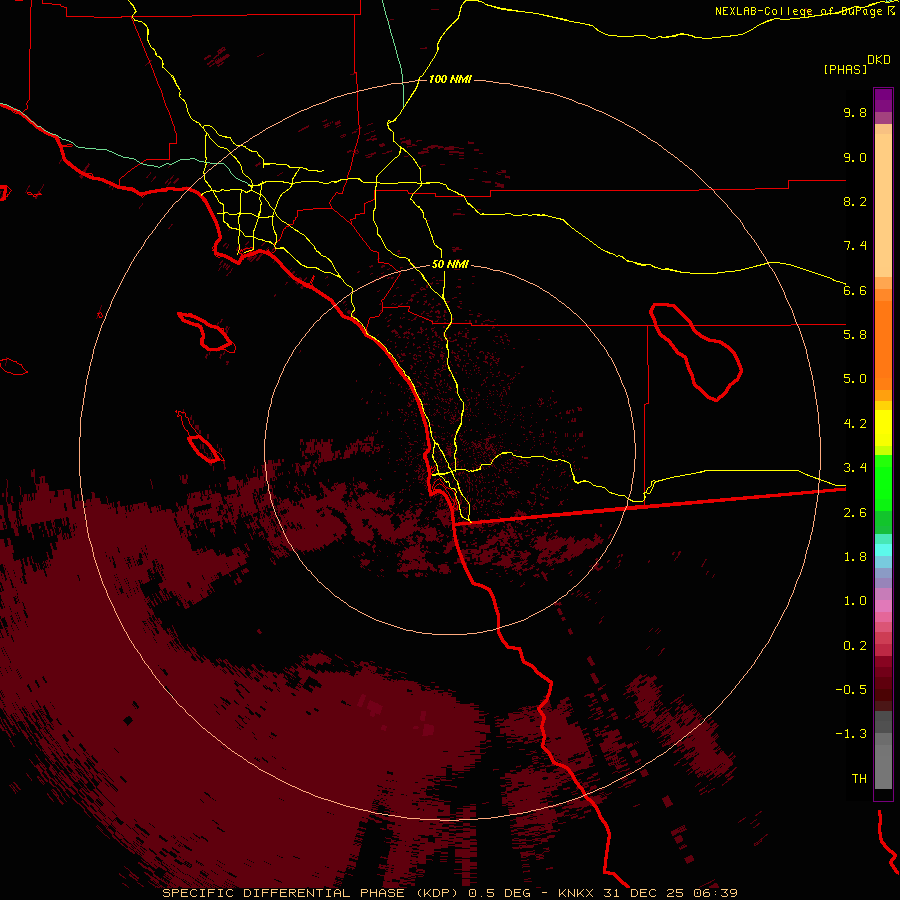
Task: Click the 1.8 scale value
Action: pyautogui.click(x=855, y=557)
